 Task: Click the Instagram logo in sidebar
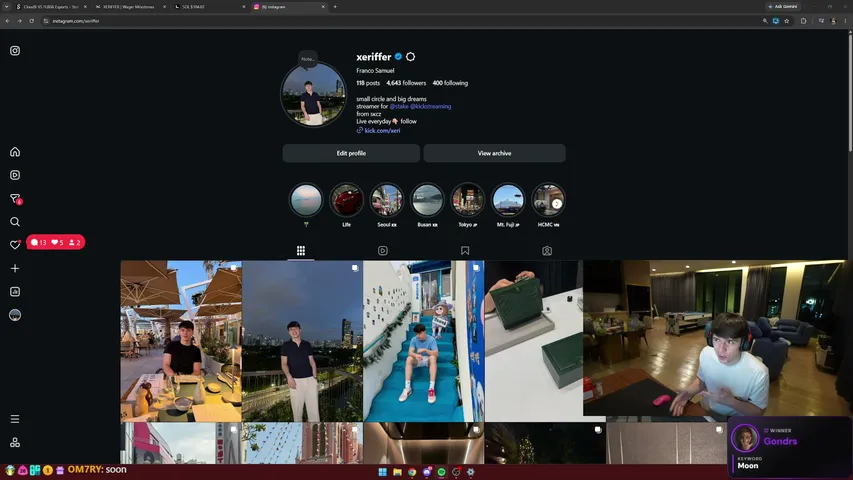point(15,51)
